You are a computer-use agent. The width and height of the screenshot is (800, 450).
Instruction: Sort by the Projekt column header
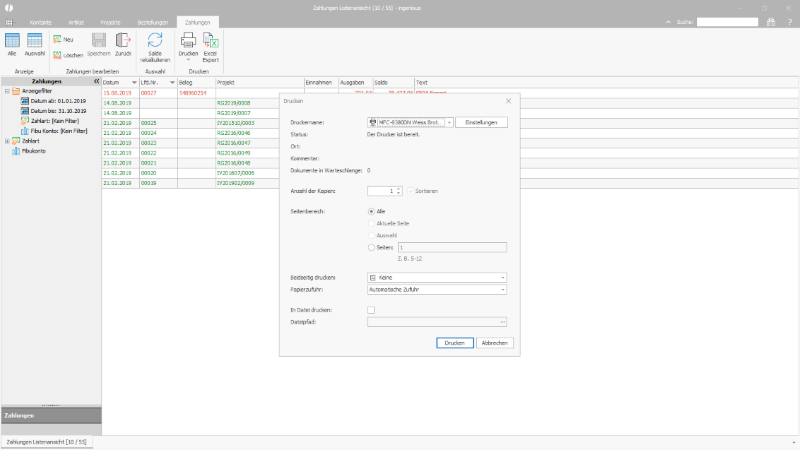(x=260, y=82)
